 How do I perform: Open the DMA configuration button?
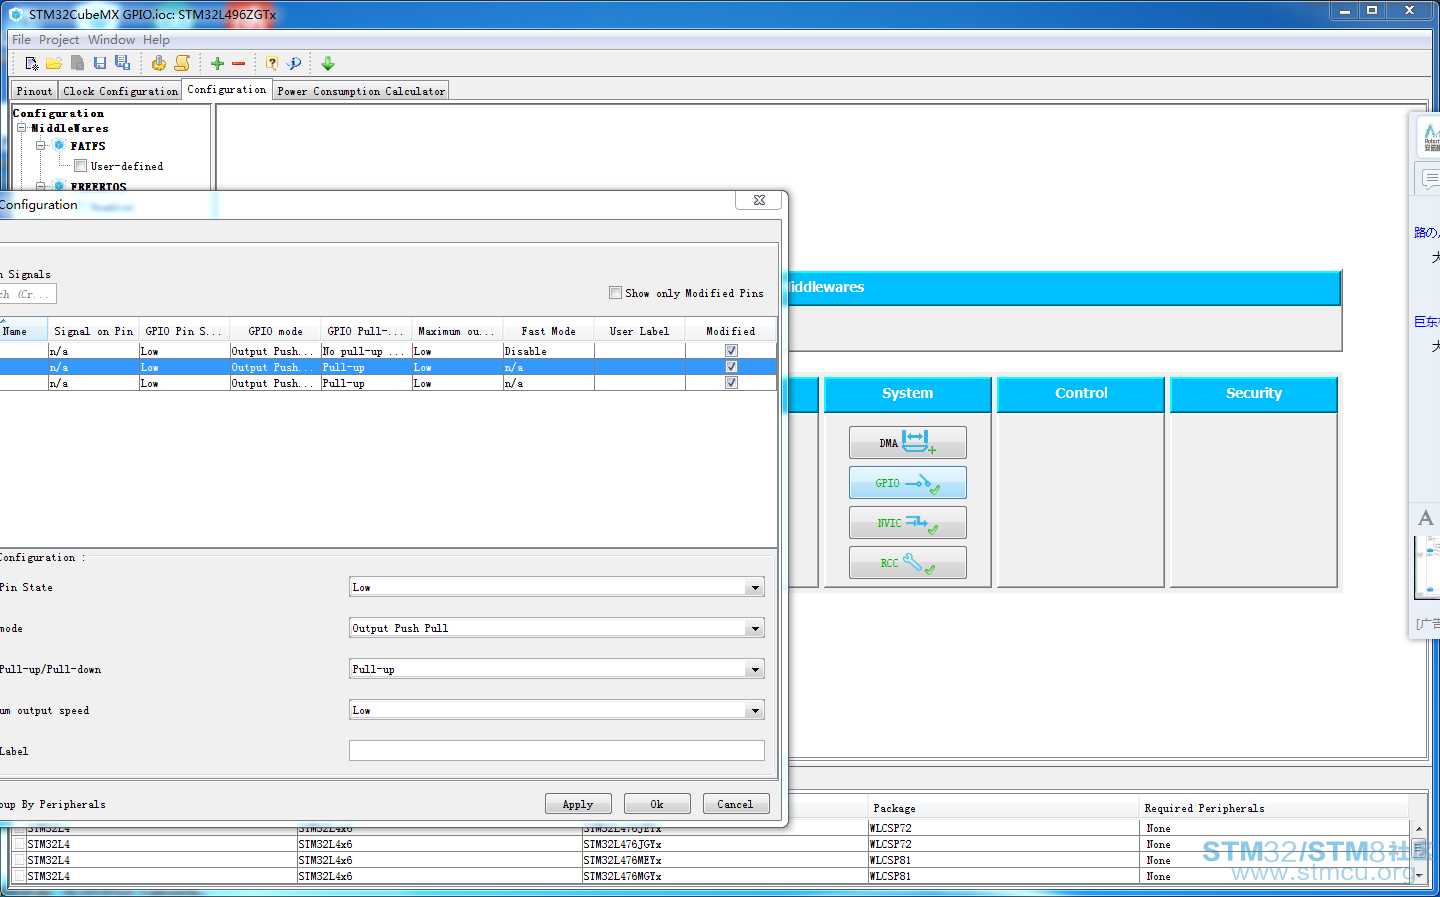pos(908,442)
